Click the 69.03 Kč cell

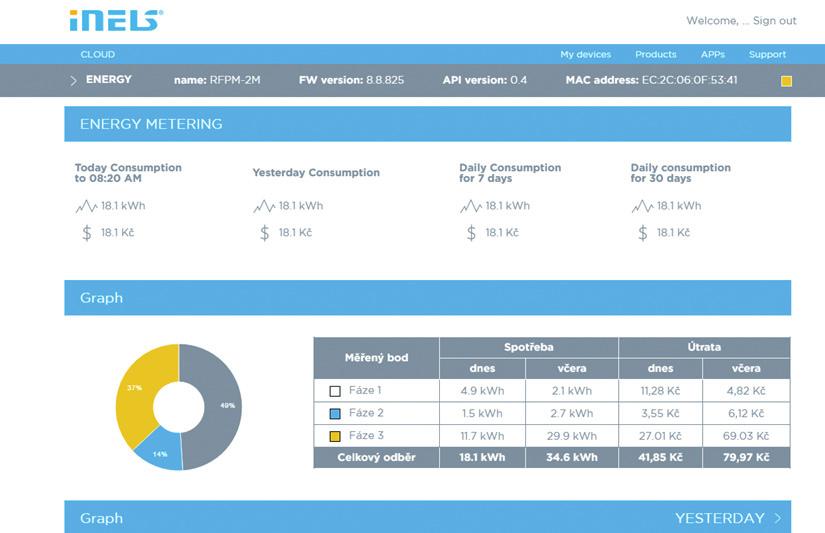(746, 436)
